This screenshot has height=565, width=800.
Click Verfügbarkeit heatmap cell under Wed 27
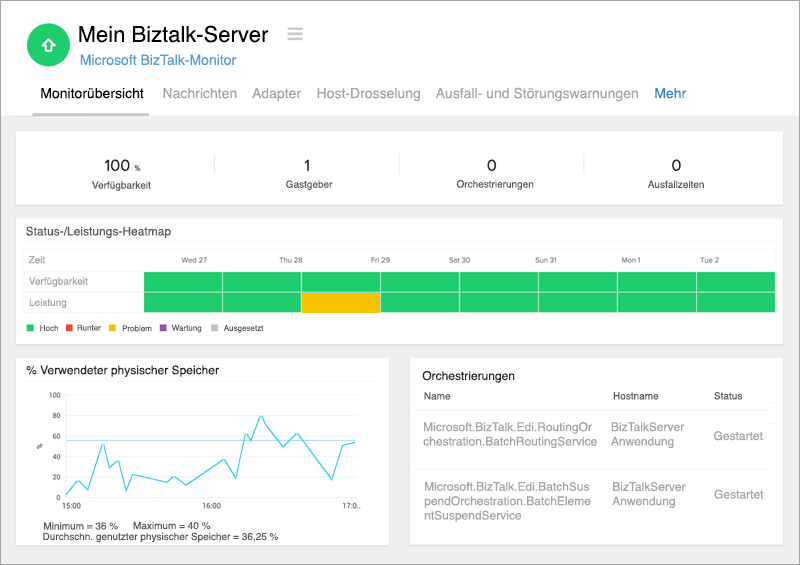point(183,282)
